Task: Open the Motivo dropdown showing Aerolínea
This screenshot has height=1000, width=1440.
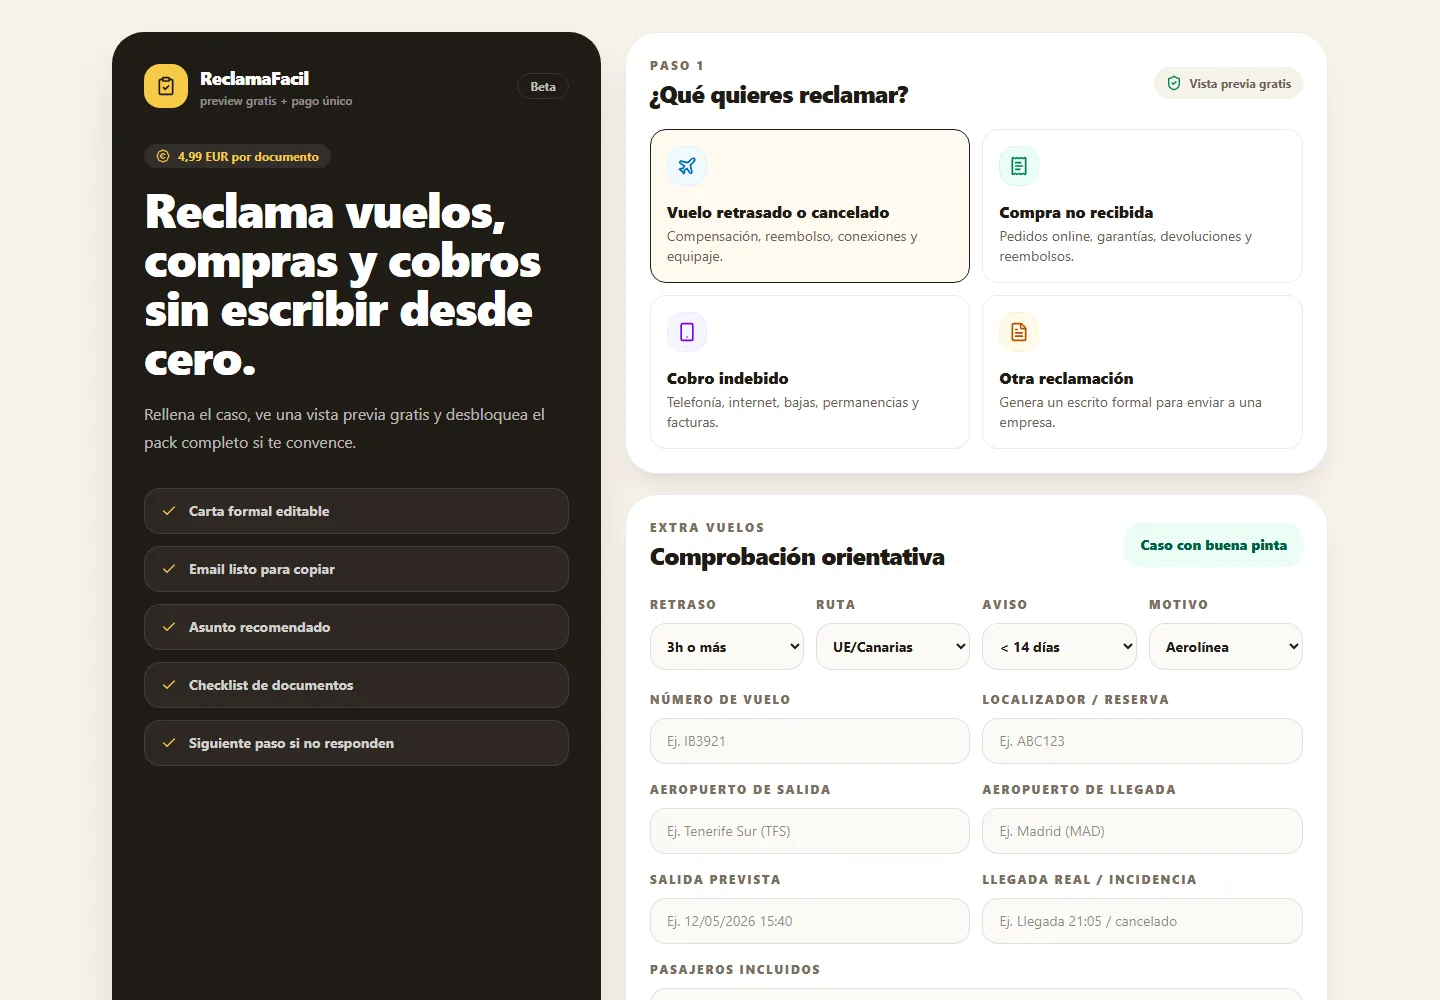Action: click(x=1226, y=647)
